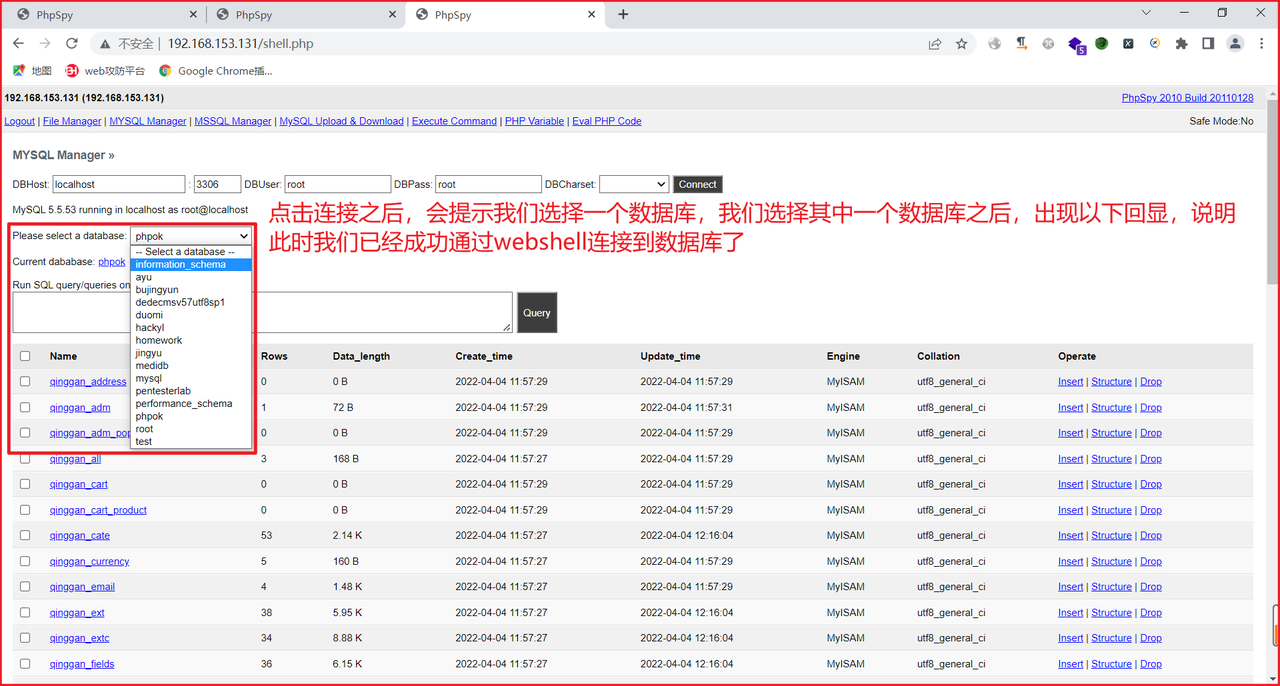Click the Connect button
Screen dimensions: 1280x686
697,184
